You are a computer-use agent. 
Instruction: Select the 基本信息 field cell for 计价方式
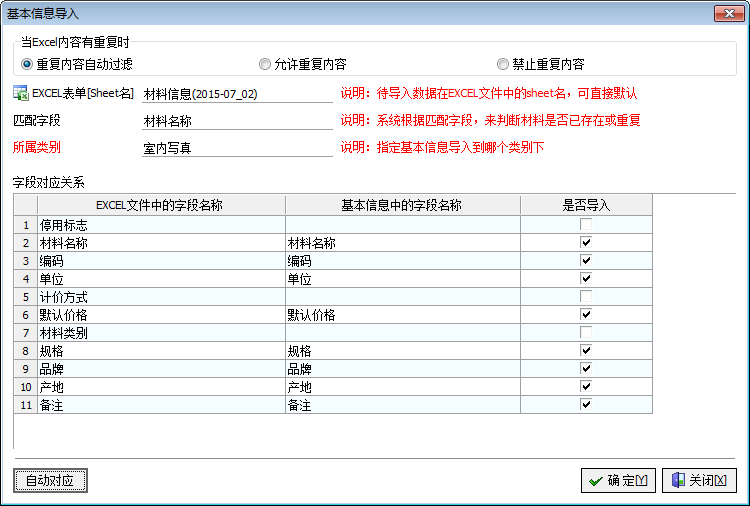[x=402, y=297]
